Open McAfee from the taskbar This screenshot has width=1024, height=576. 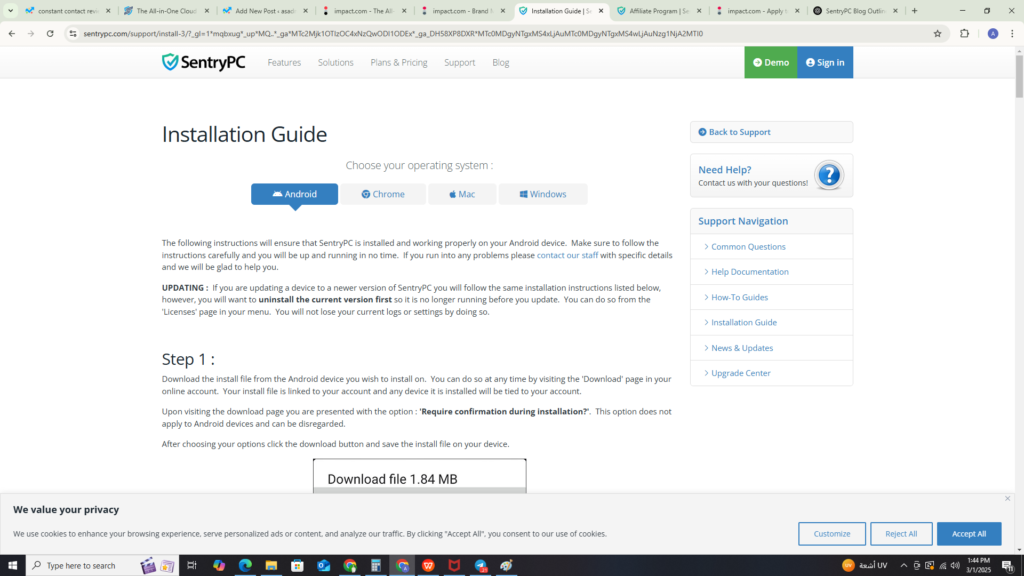(454, 566)
